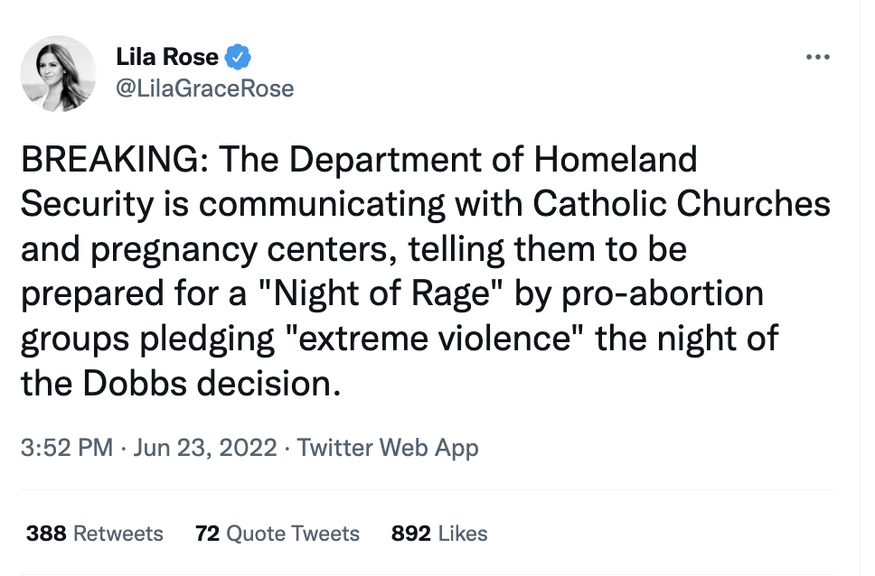Image resolution: width=875 pixels, height=576 pixels.
Task: Show the 892 Likes list
Action: (439, 533)
